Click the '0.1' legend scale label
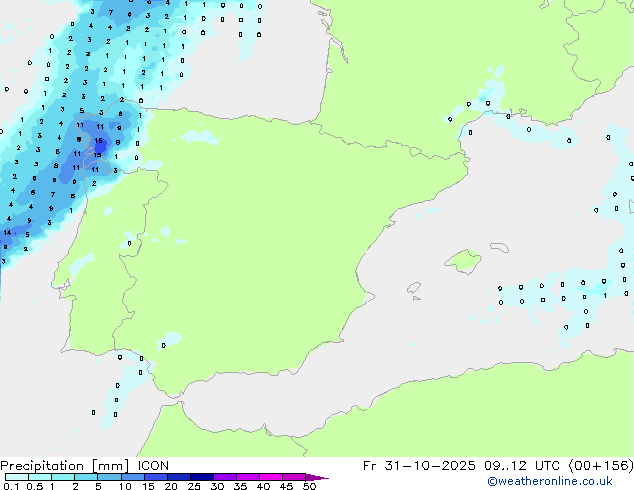This screenshot has width=634, height=490. point(11,486)
